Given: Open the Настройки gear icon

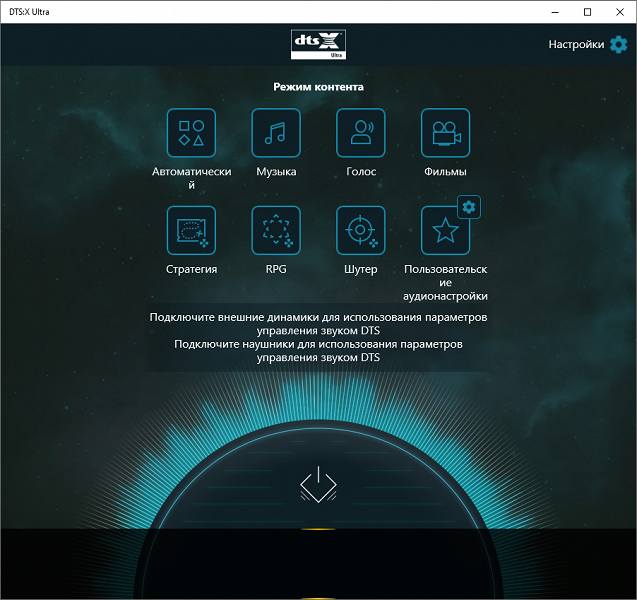Looking at the screenshot, I should tap(619, 44).
